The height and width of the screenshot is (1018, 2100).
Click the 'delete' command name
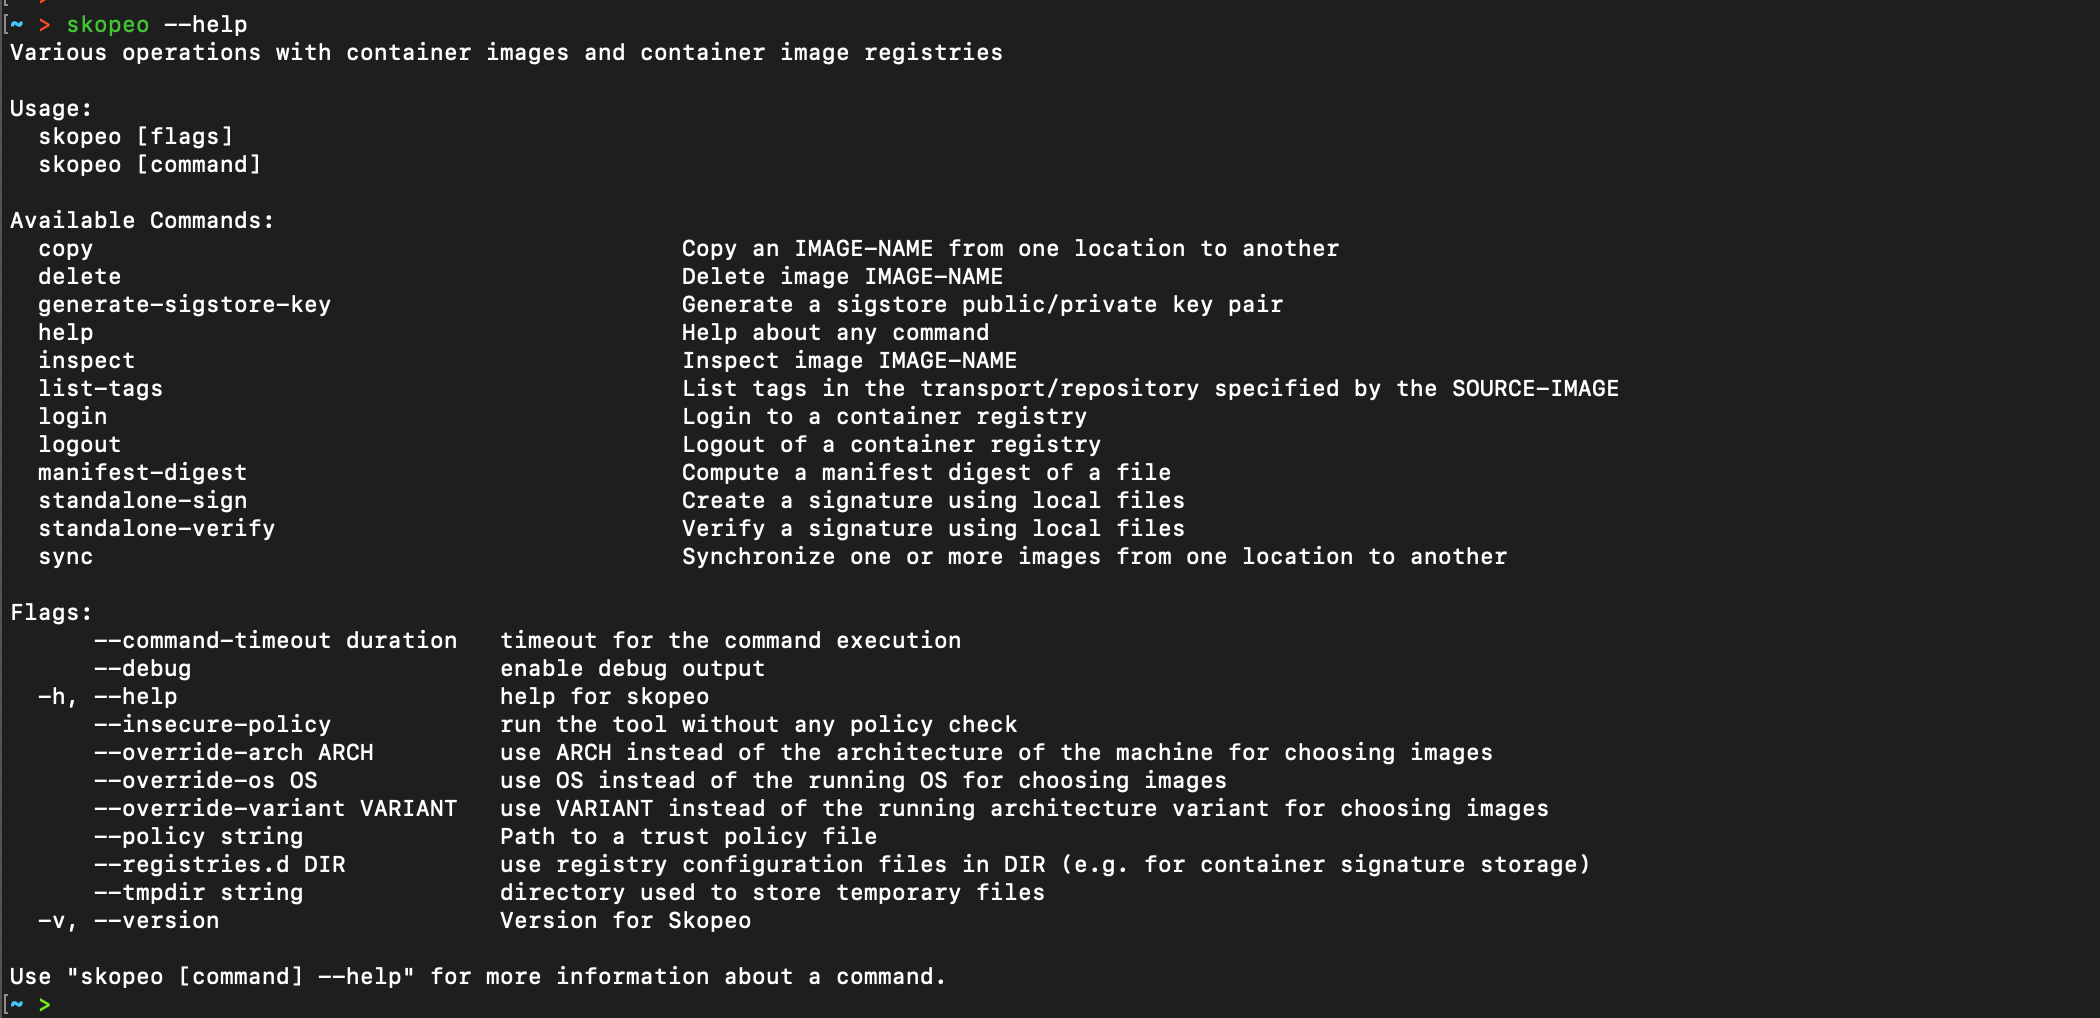coord(79,277)
